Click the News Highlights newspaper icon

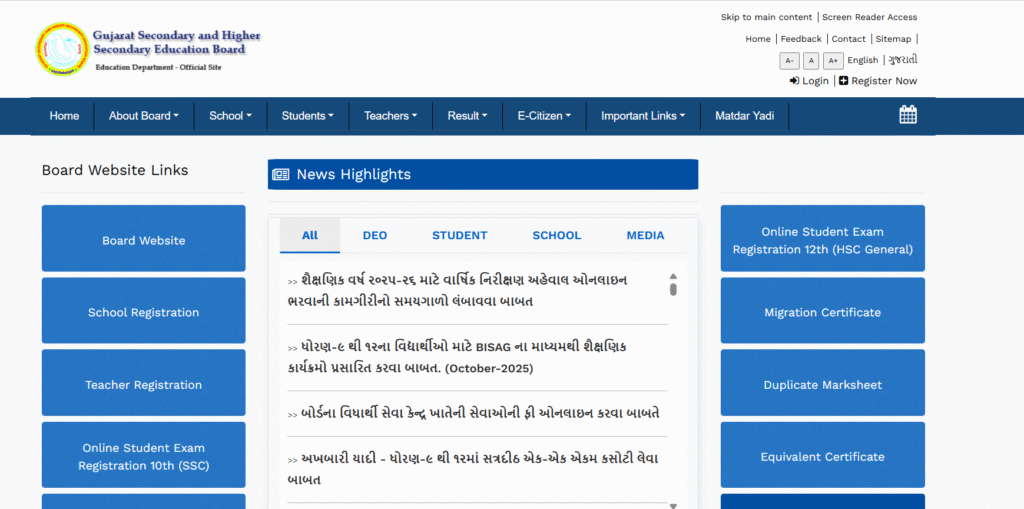click(x=281, y=175)
